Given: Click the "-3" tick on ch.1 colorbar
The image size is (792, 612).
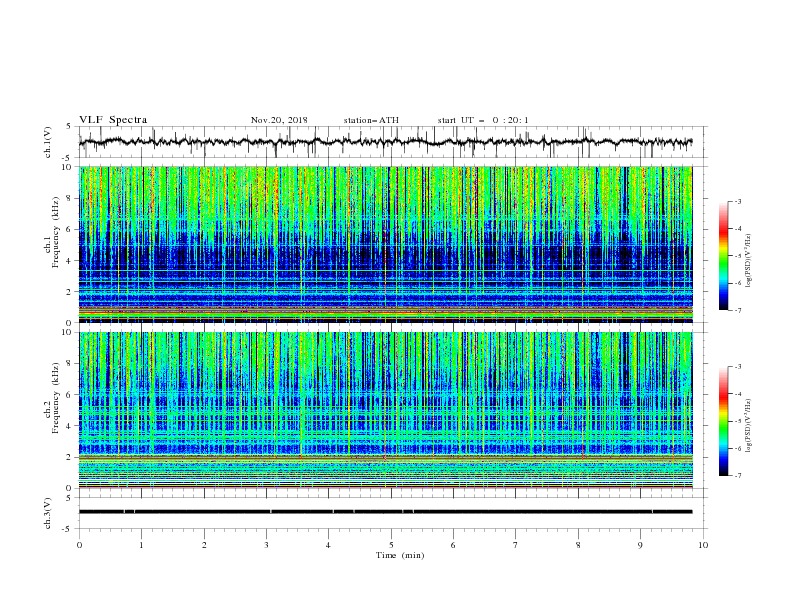Looking at the screenshot, I should pos(737,201).
